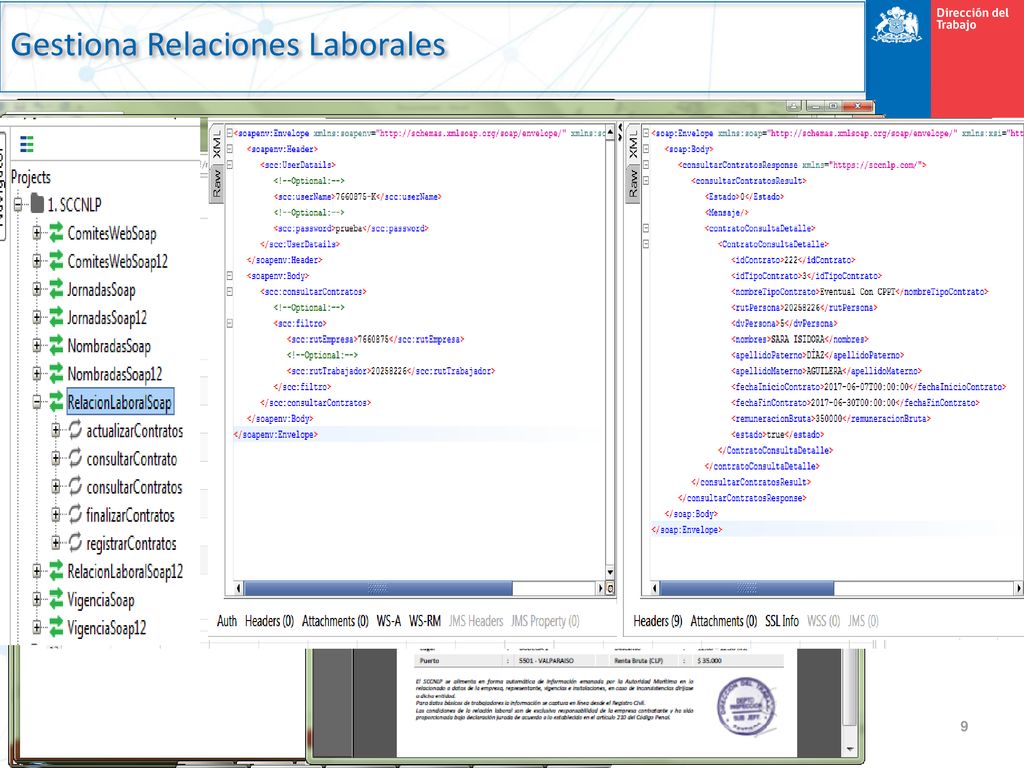Click the finalizarContratos operation icon
1024x768 pixels.
tap(76, 514)
